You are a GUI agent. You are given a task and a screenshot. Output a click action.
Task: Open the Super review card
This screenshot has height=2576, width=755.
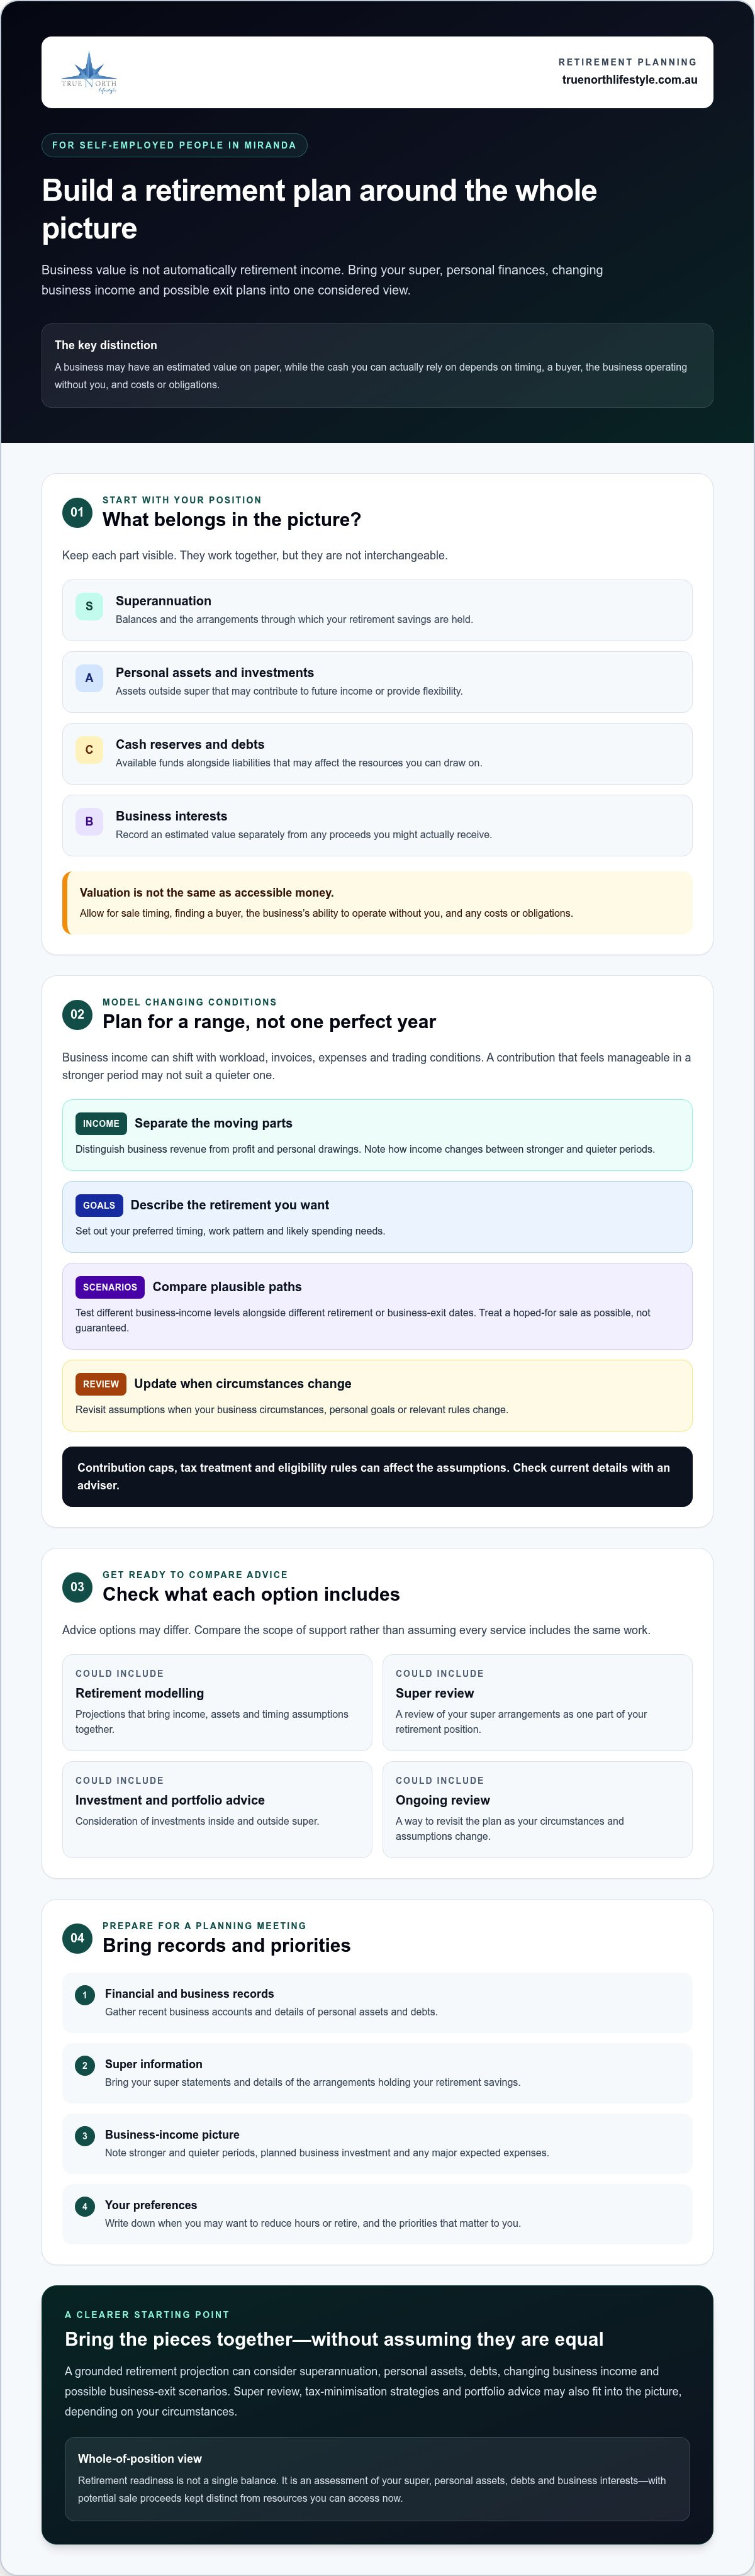[x=537, y=1703]
